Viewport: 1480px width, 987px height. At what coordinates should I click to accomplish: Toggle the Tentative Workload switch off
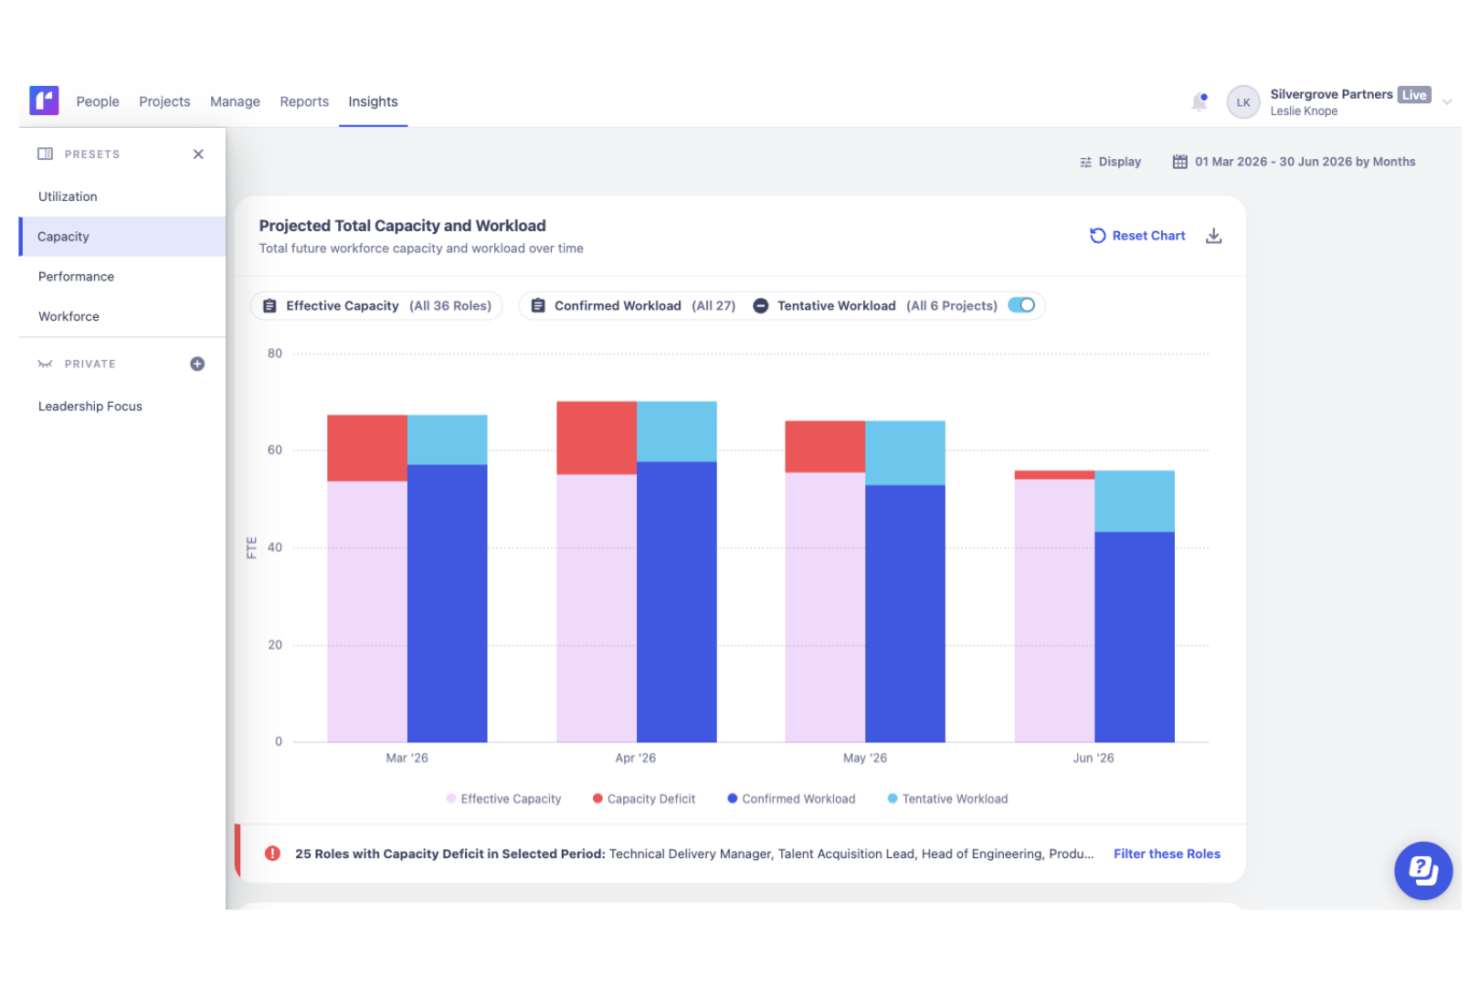point(1021,305)
